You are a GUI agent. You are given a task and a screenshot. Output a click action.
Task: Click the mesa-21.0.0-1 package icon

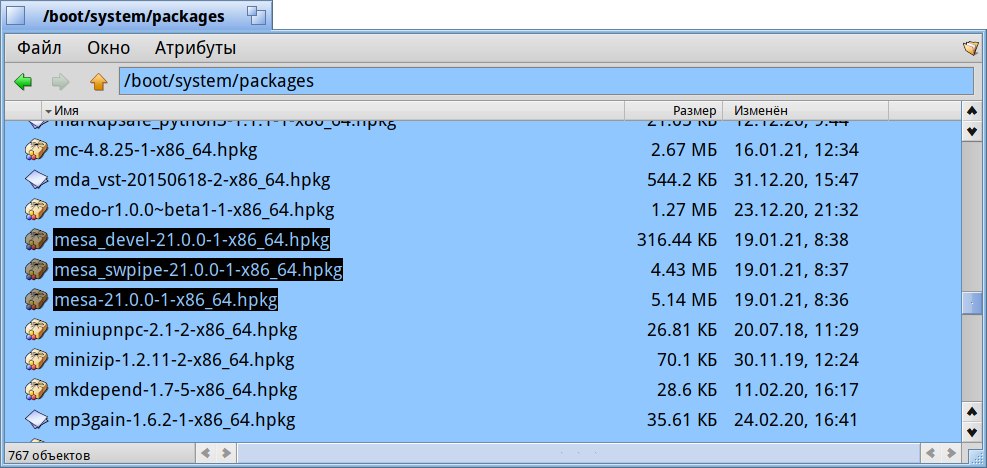click(x=37, y=299)
